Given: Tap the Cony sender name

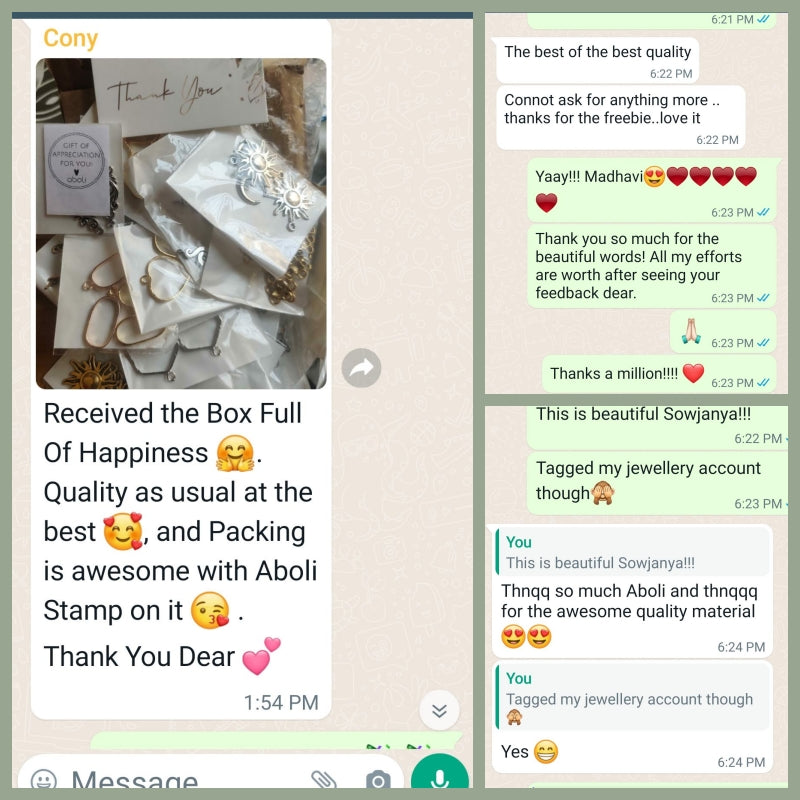Looking at the screenshot, I should (x=70, y=38).
